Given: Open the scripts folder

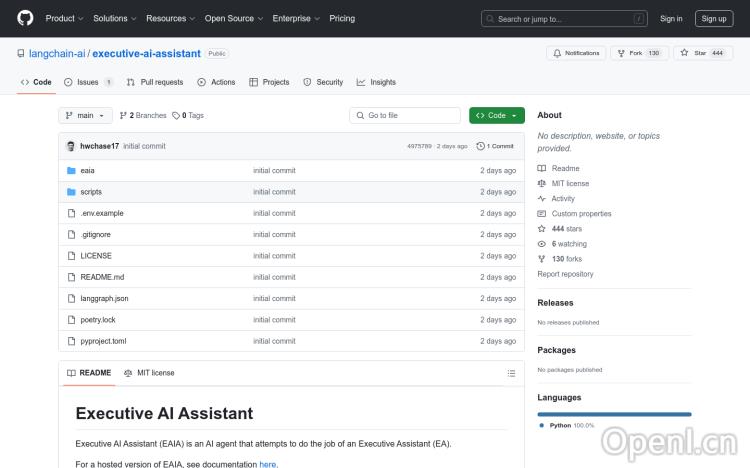Looking at the screenshot, I should (91, 192).
